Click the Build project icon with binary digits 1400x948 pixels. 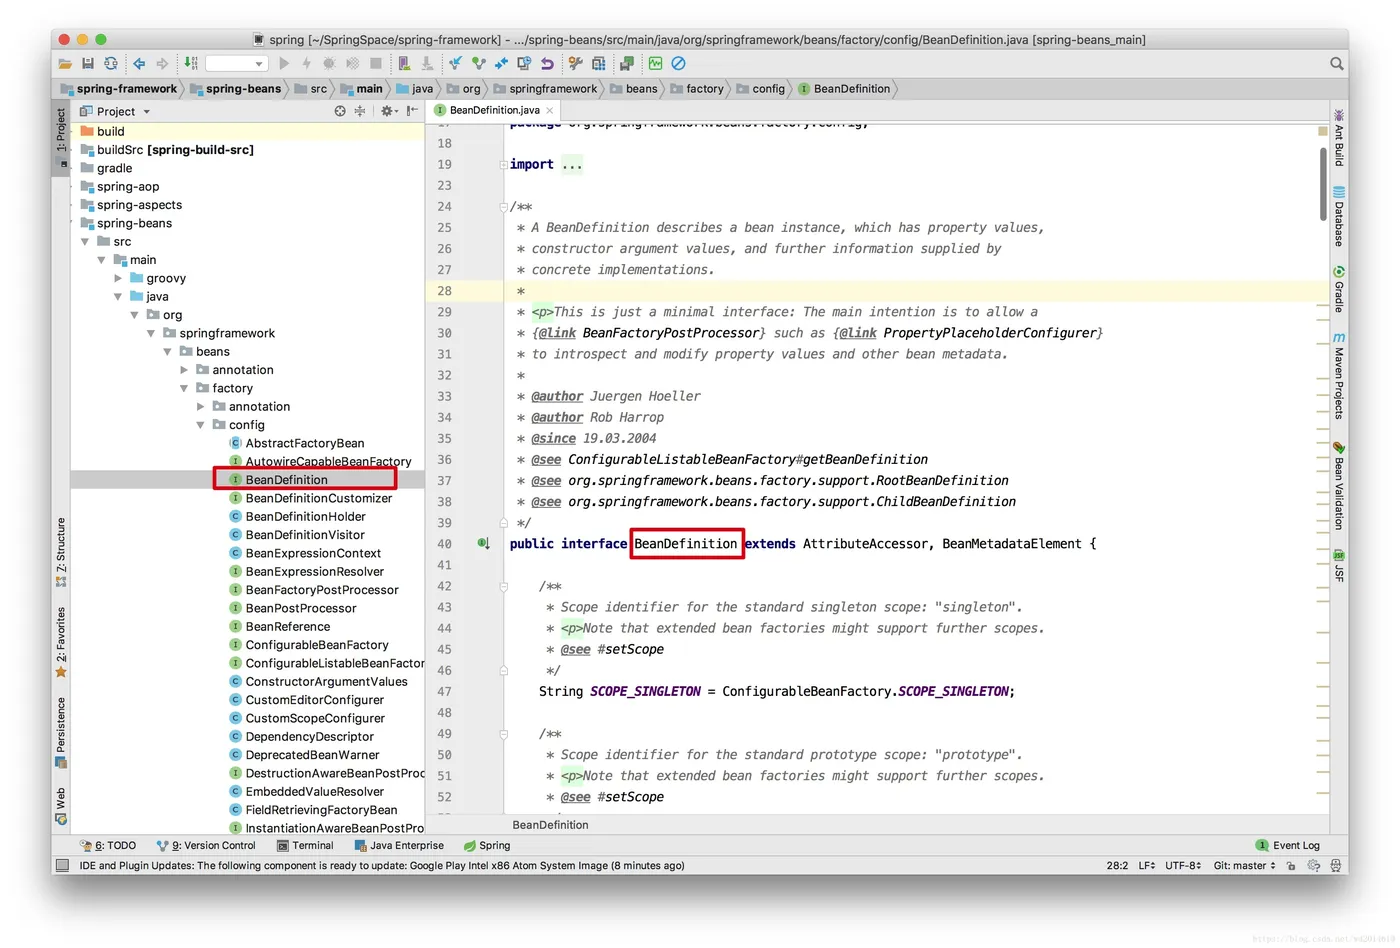(x=191, y=63)
